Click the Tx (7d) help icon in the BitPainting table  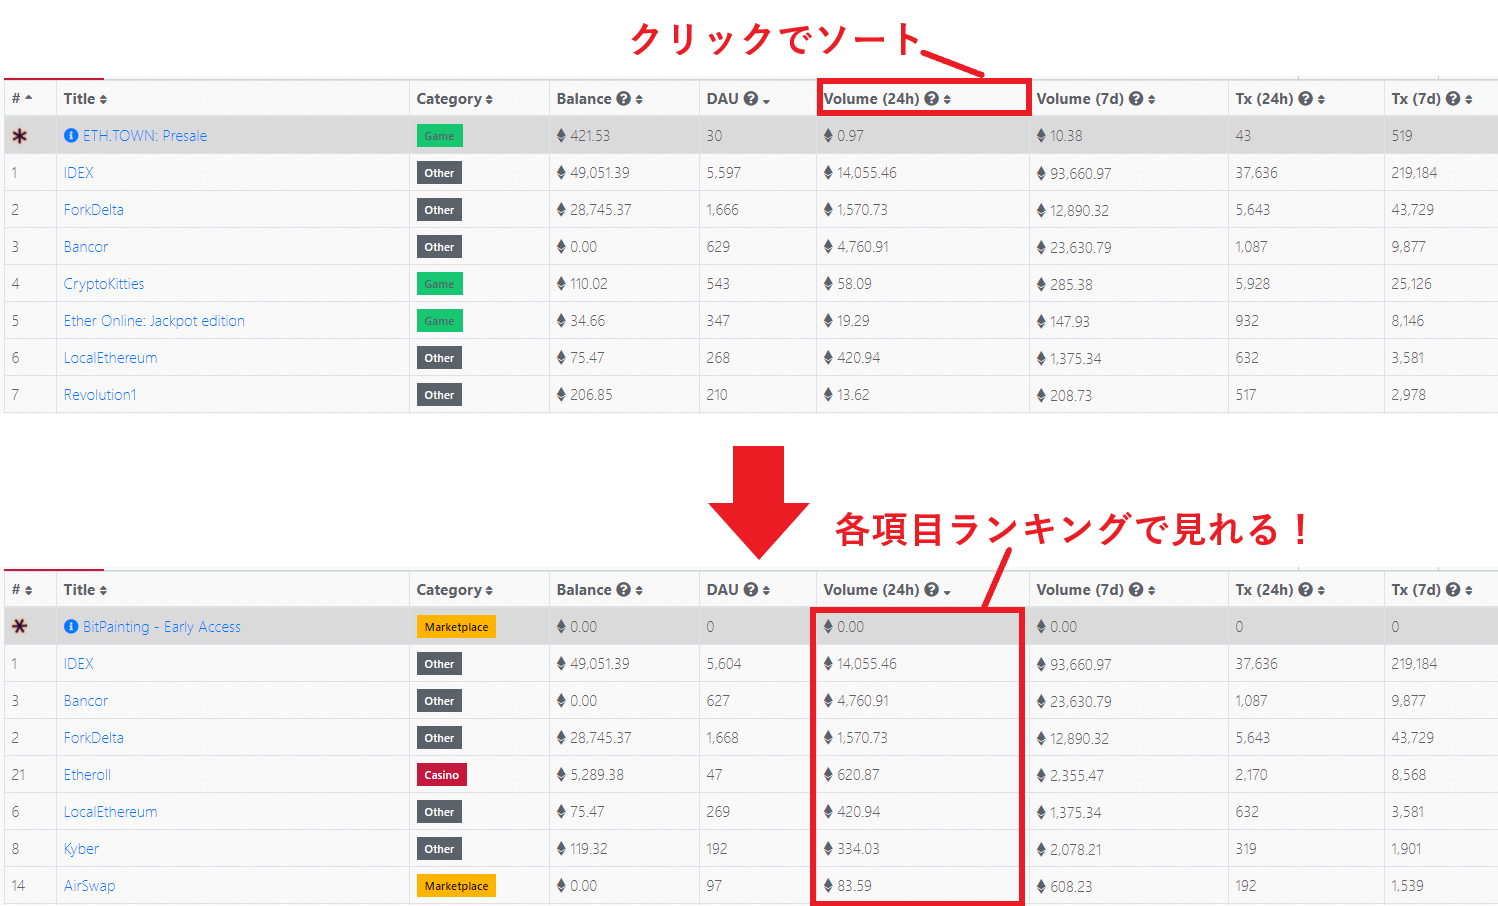pyautogui.click(x=1453, y=590)
